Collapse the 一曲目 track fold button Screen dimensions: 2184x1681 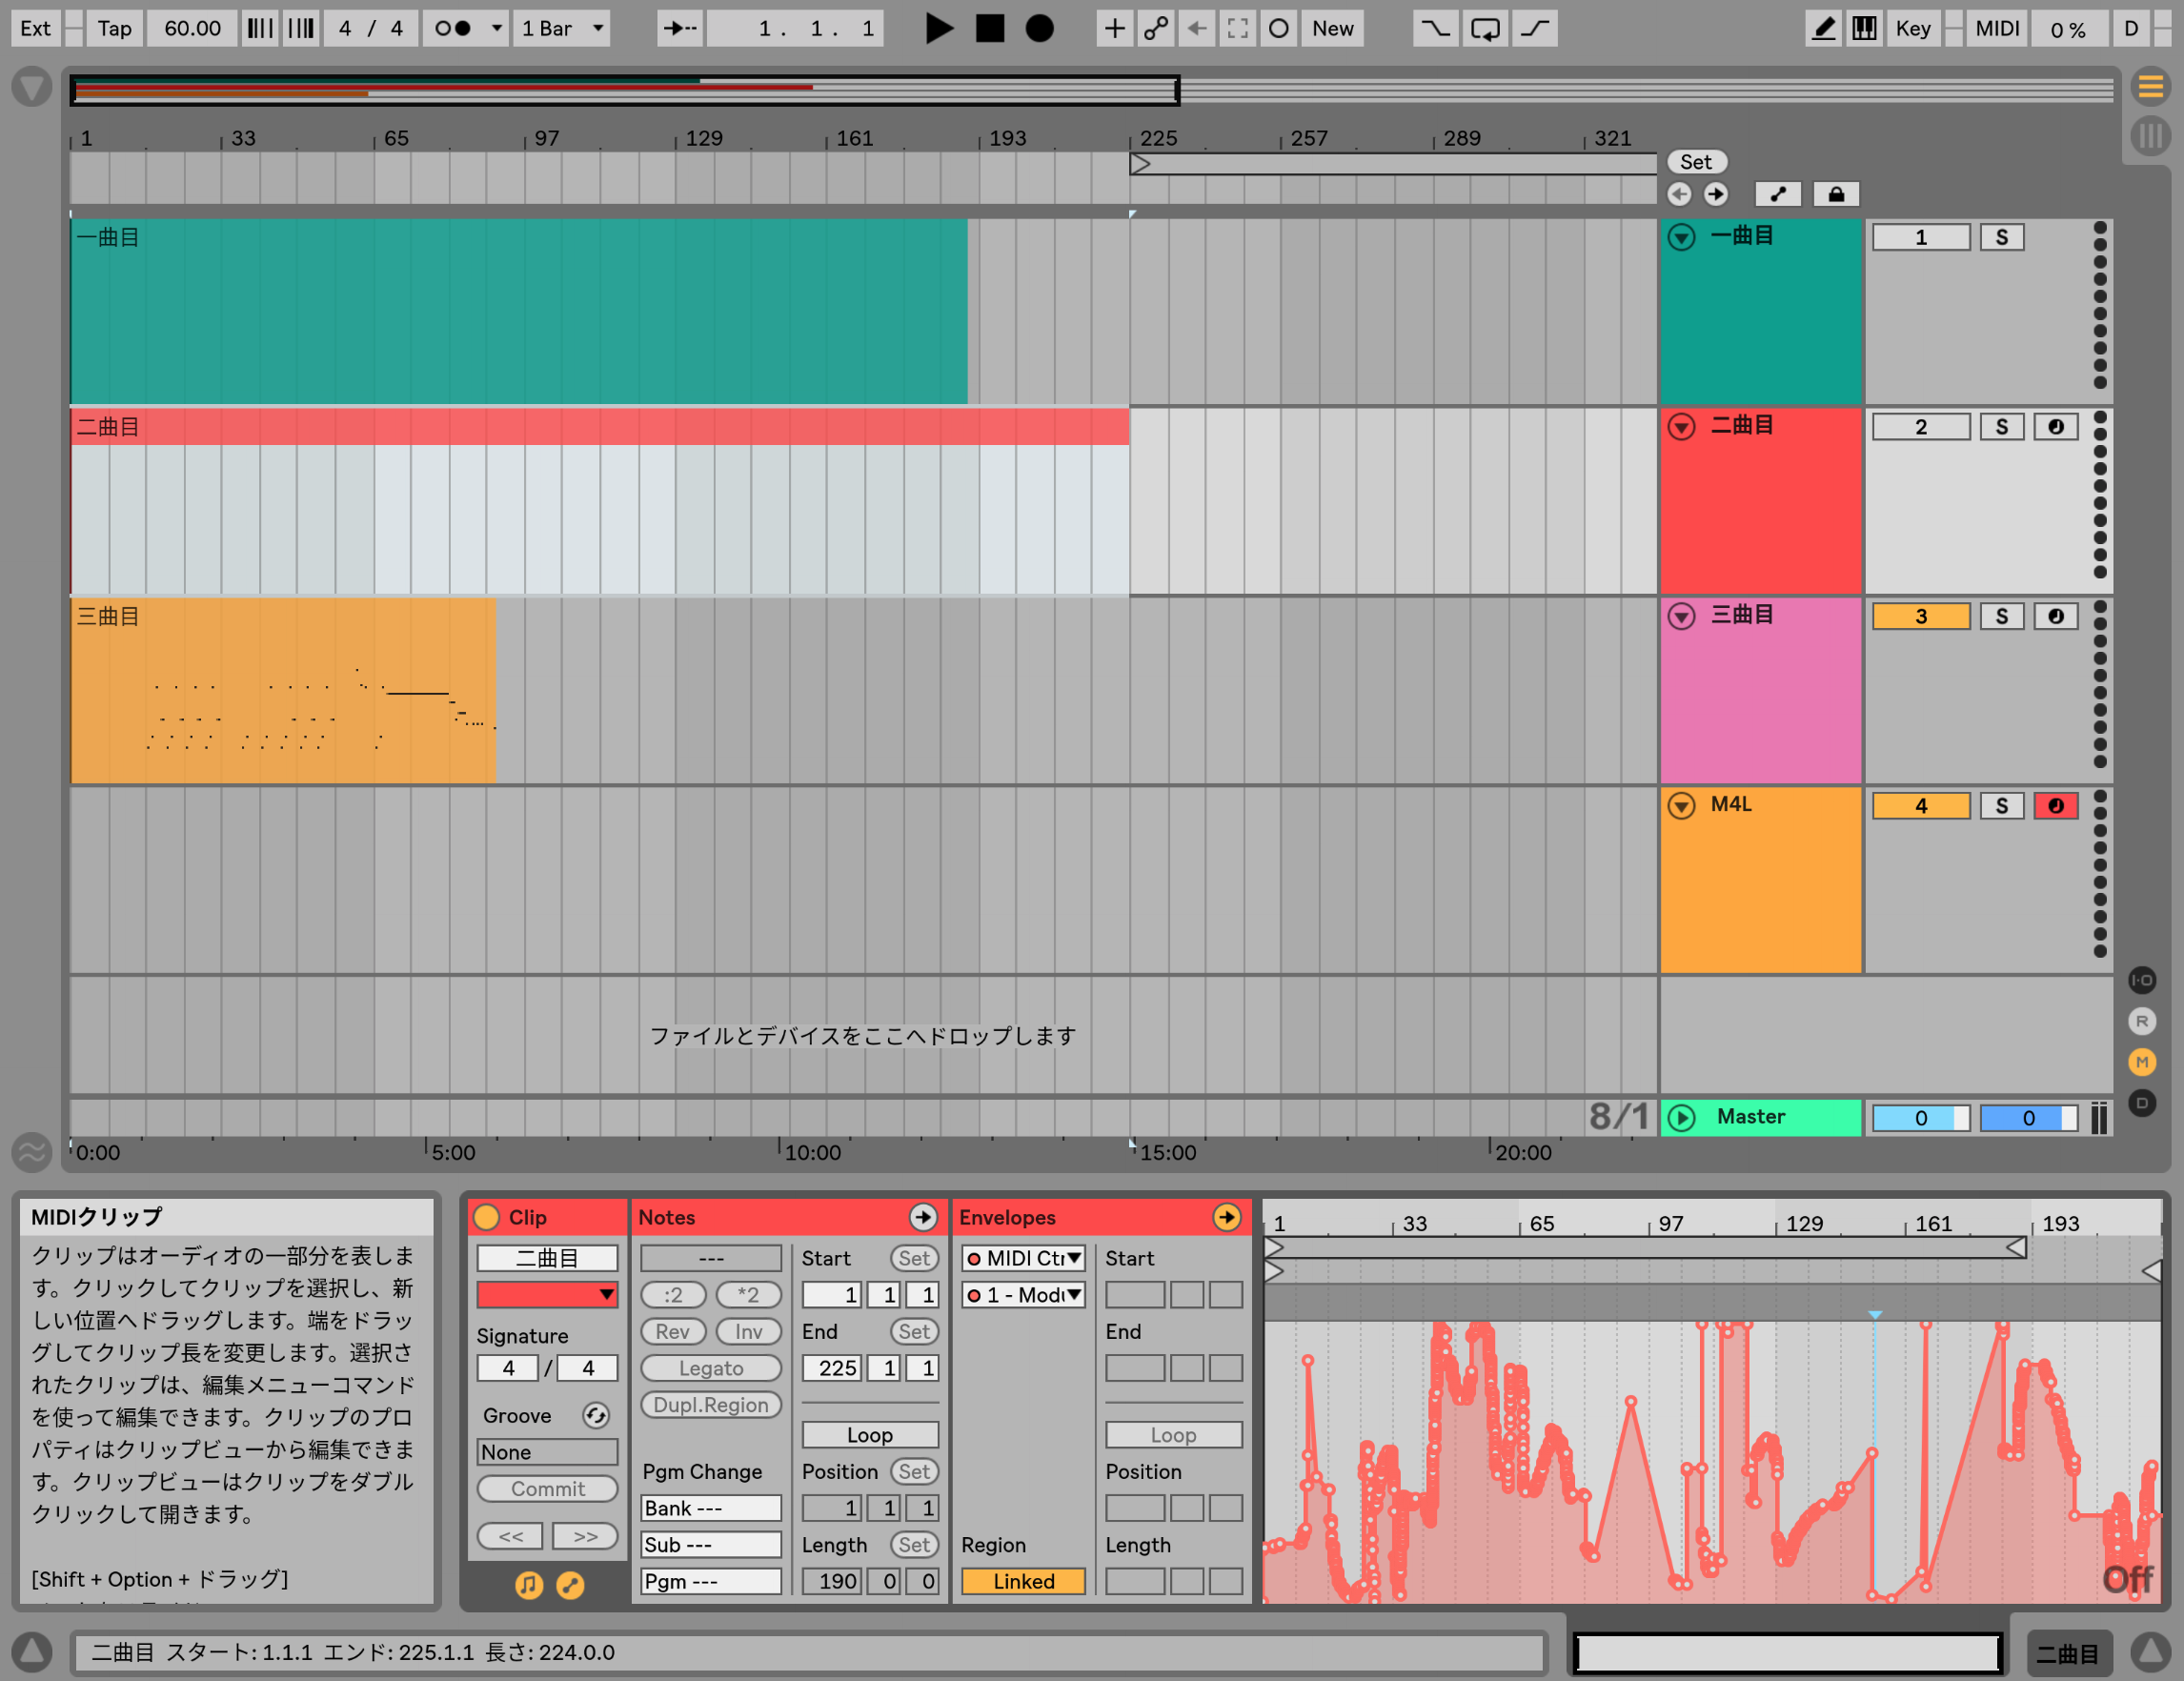click(x=1682, y=237)
